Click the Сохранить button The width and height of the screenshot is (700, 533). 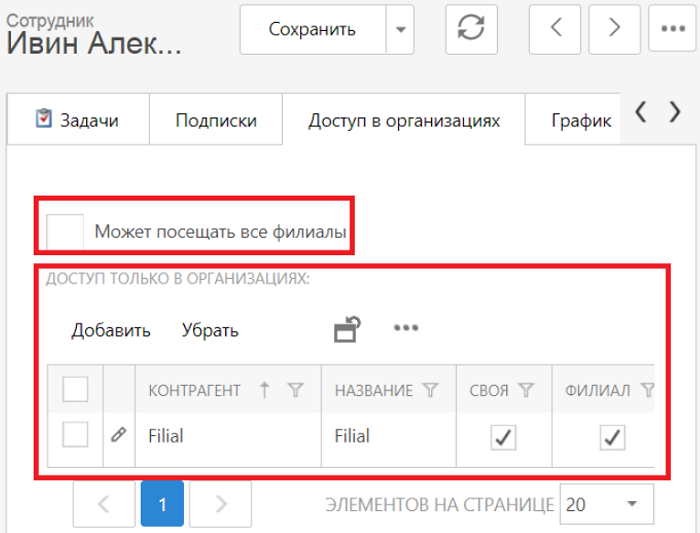coord(312,30)
